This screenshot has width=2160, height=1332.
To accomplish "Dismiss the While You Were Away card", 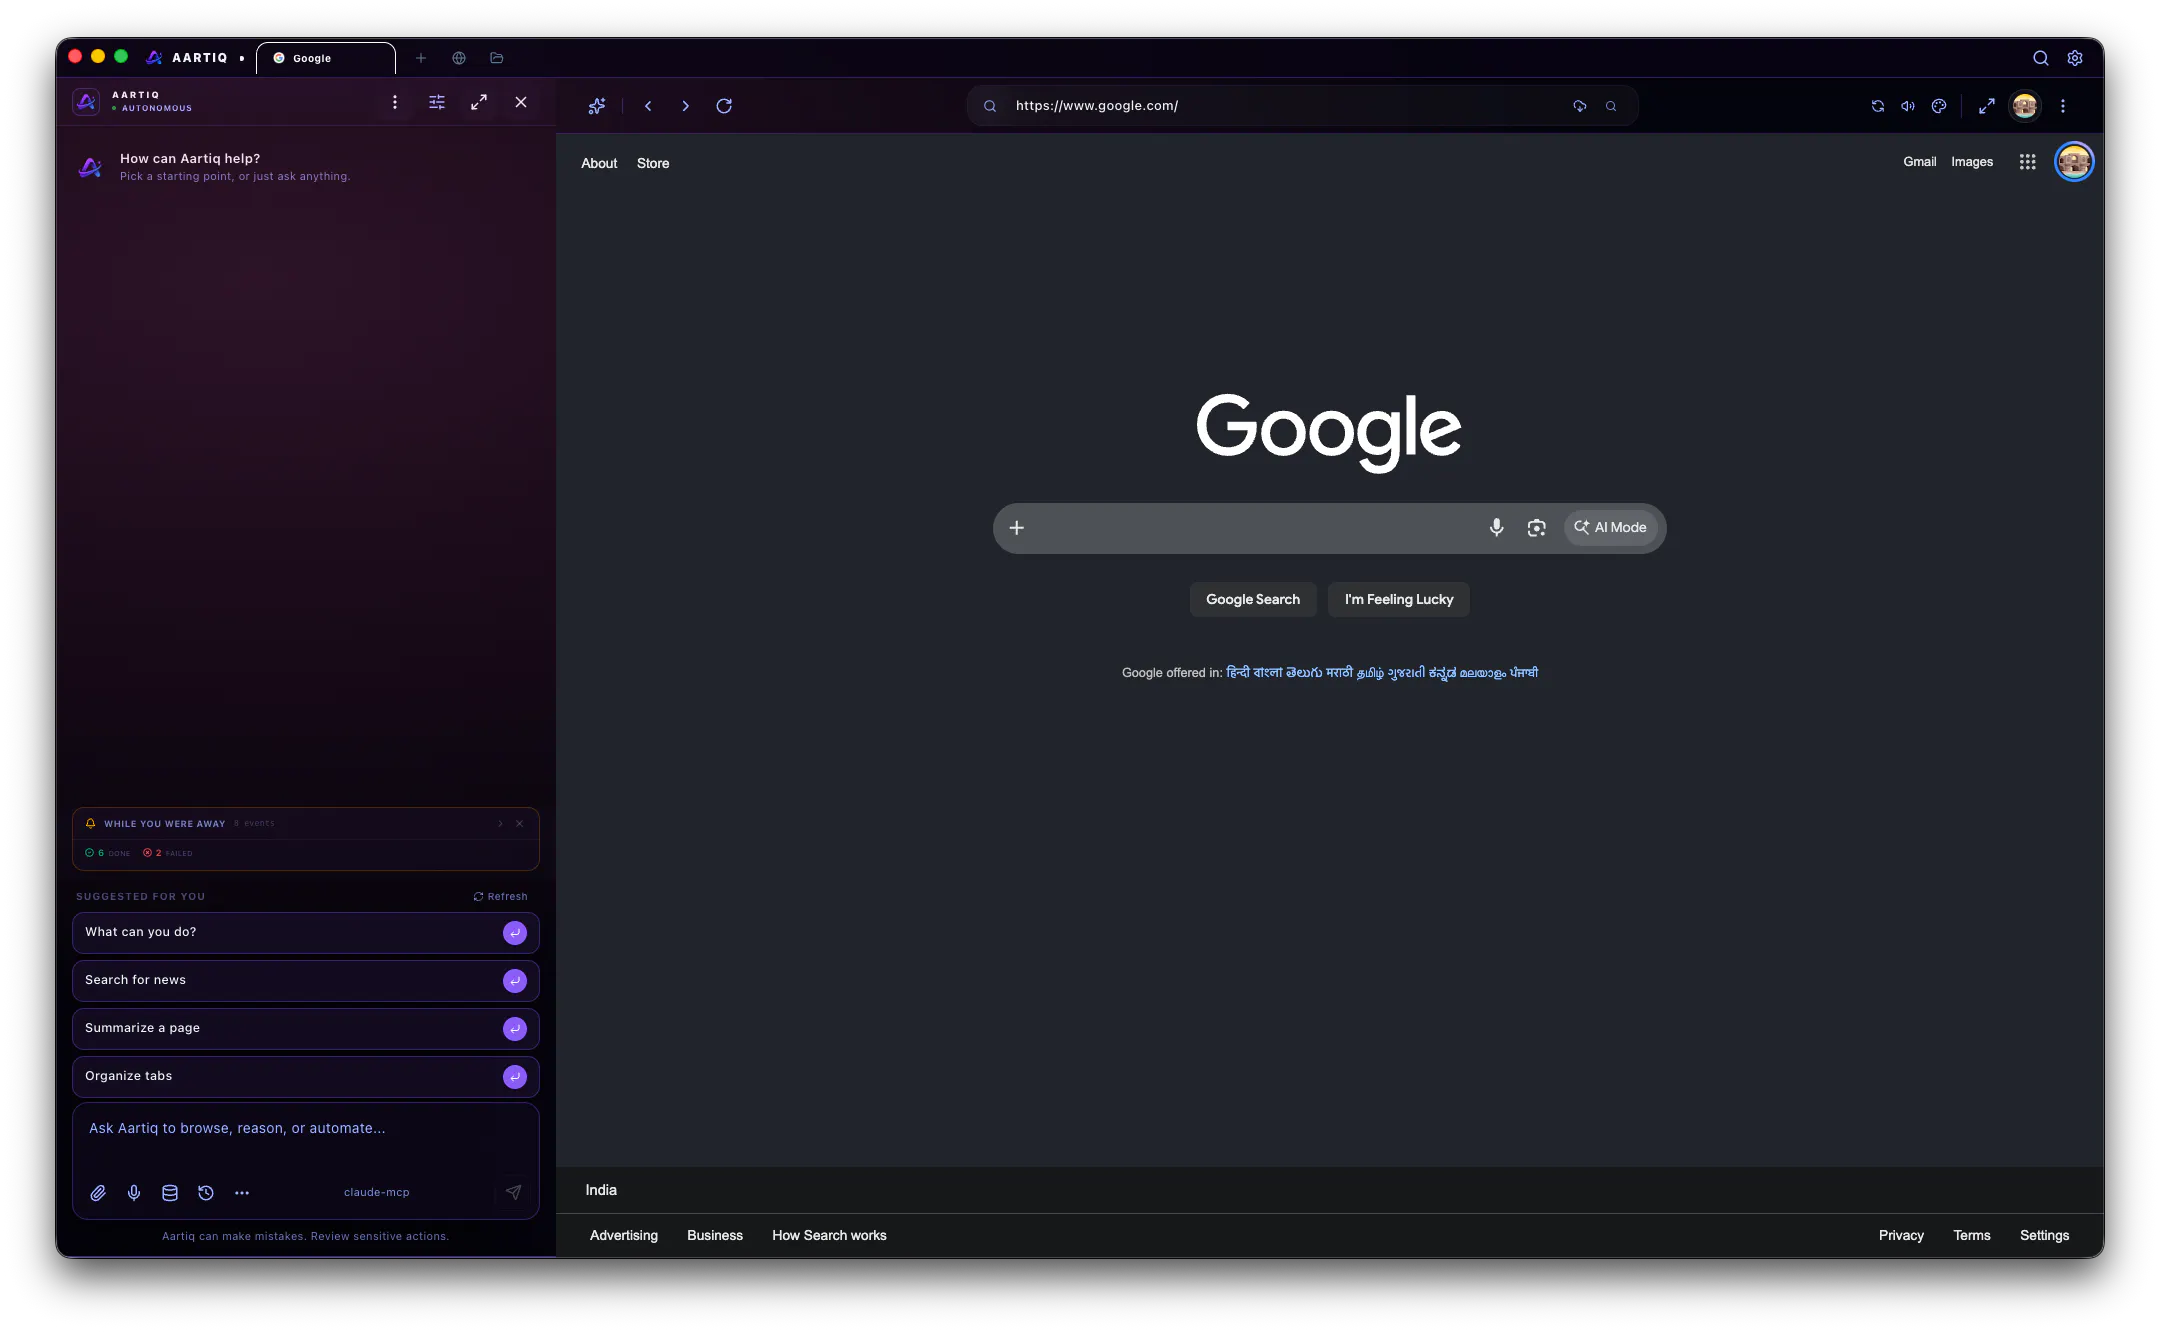I will click(x=520, y=824).
